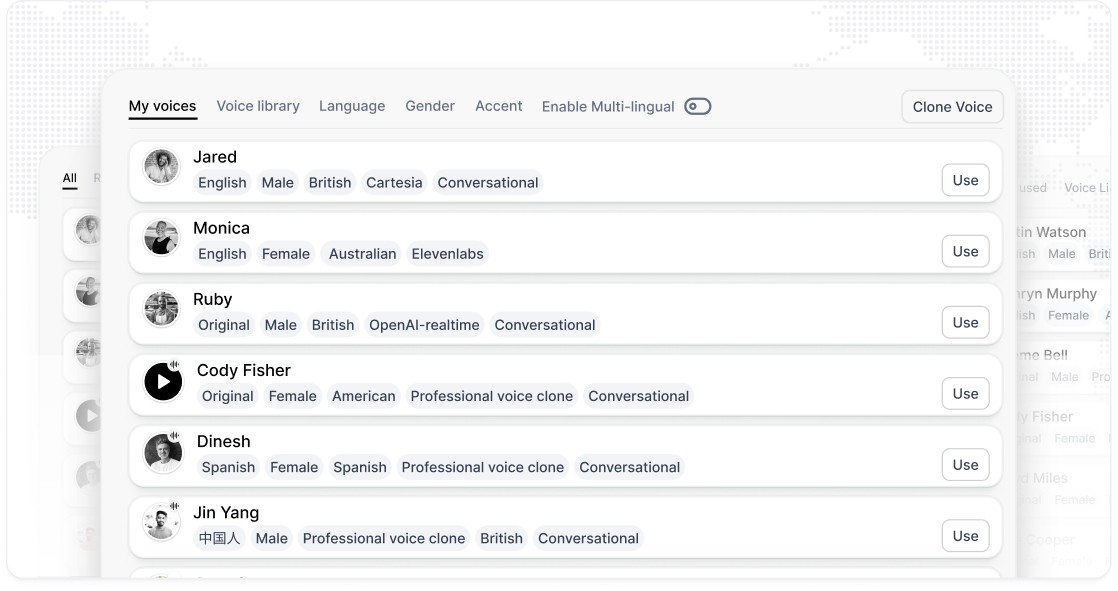Switch to the Voice library tab
This screenshot has height=591, width=1118.
click(x=258, y=106)
